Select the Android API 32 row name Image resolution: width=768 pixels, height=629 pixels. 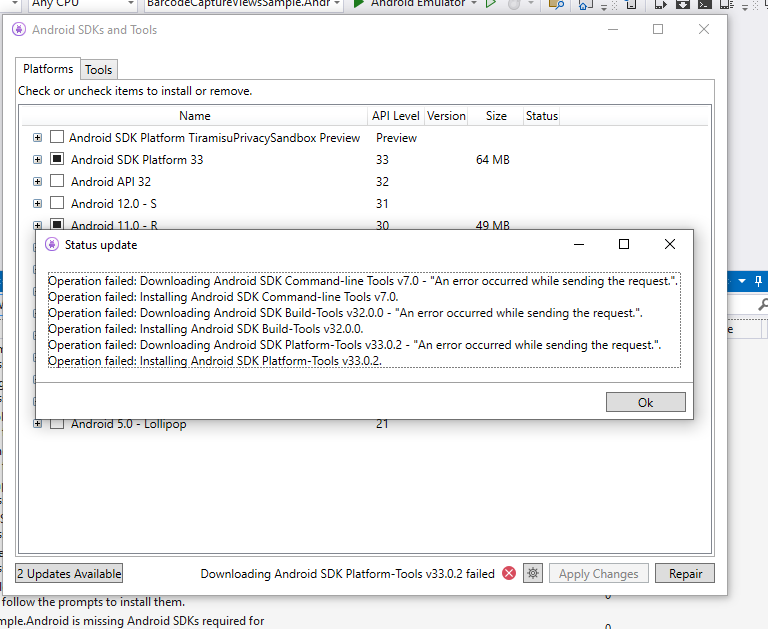111,182
